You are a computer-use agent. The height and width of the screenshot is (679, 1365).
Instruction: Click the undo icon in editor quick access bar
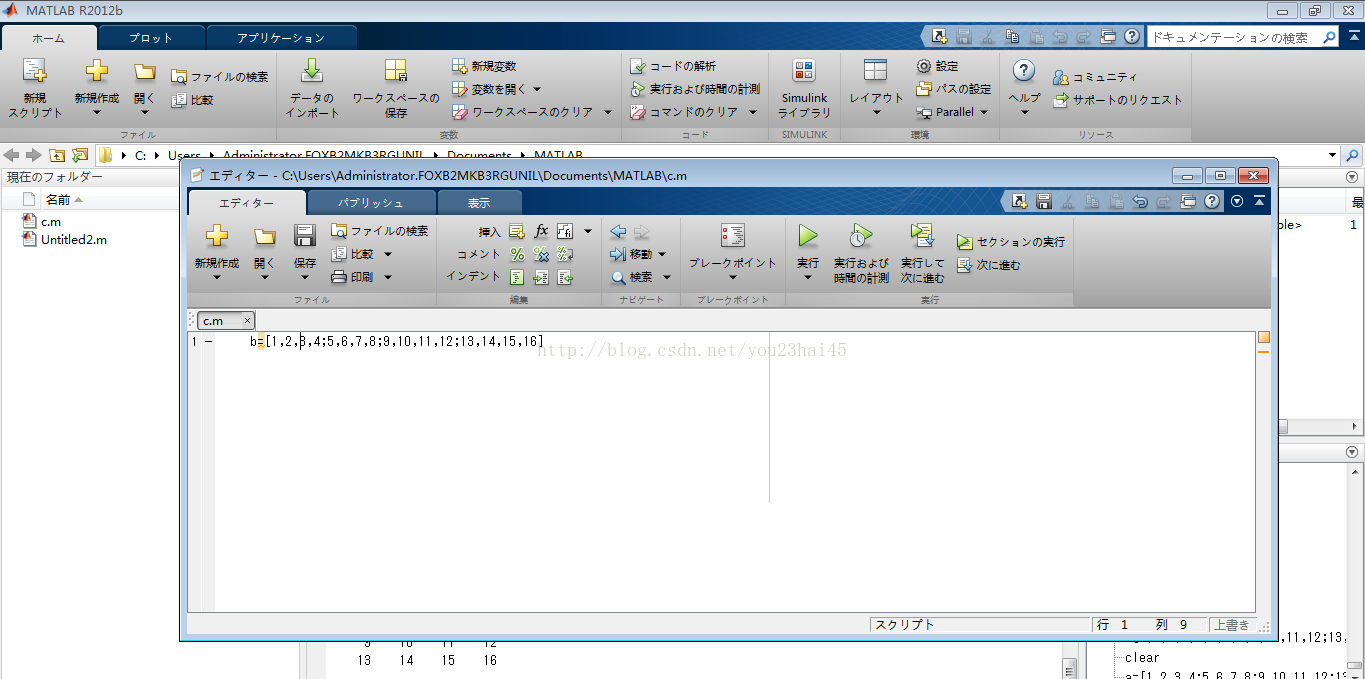coord(1140,201)
